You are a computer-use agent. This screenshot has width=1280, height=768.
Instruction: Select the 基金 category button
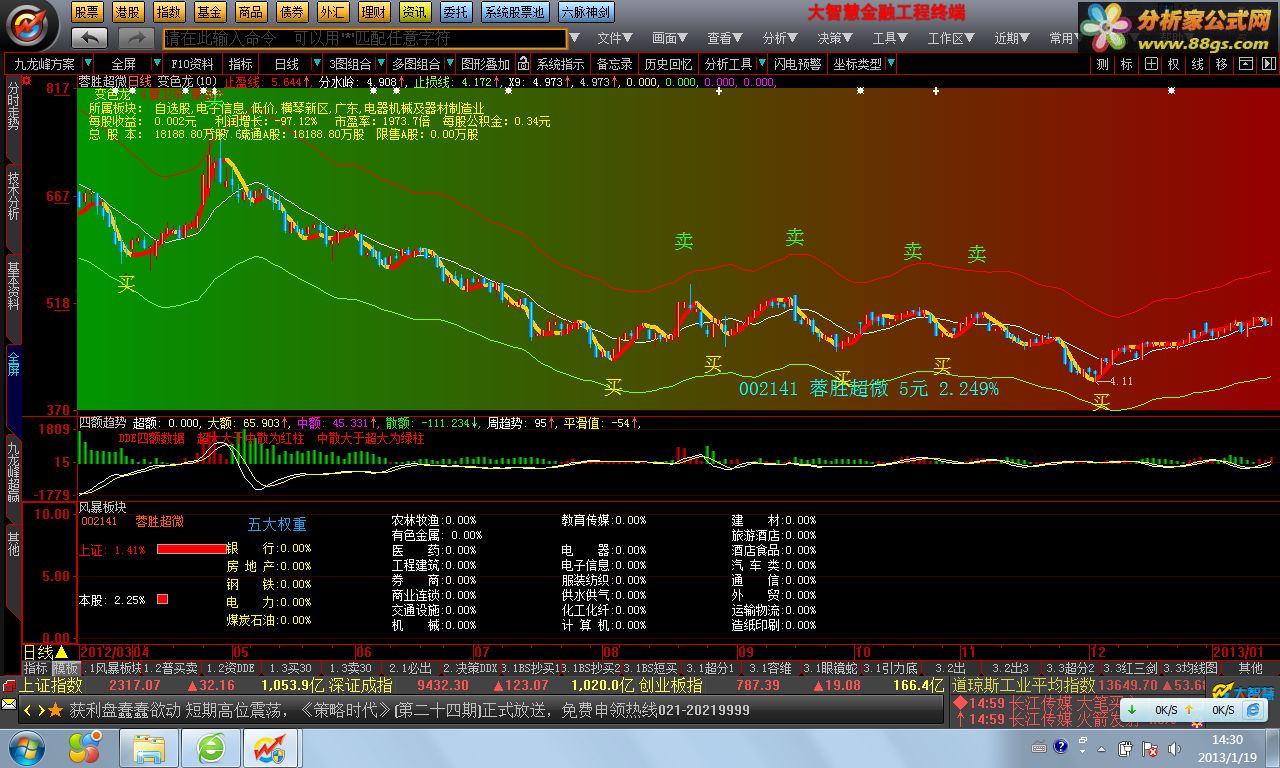(x=210, y=12)
